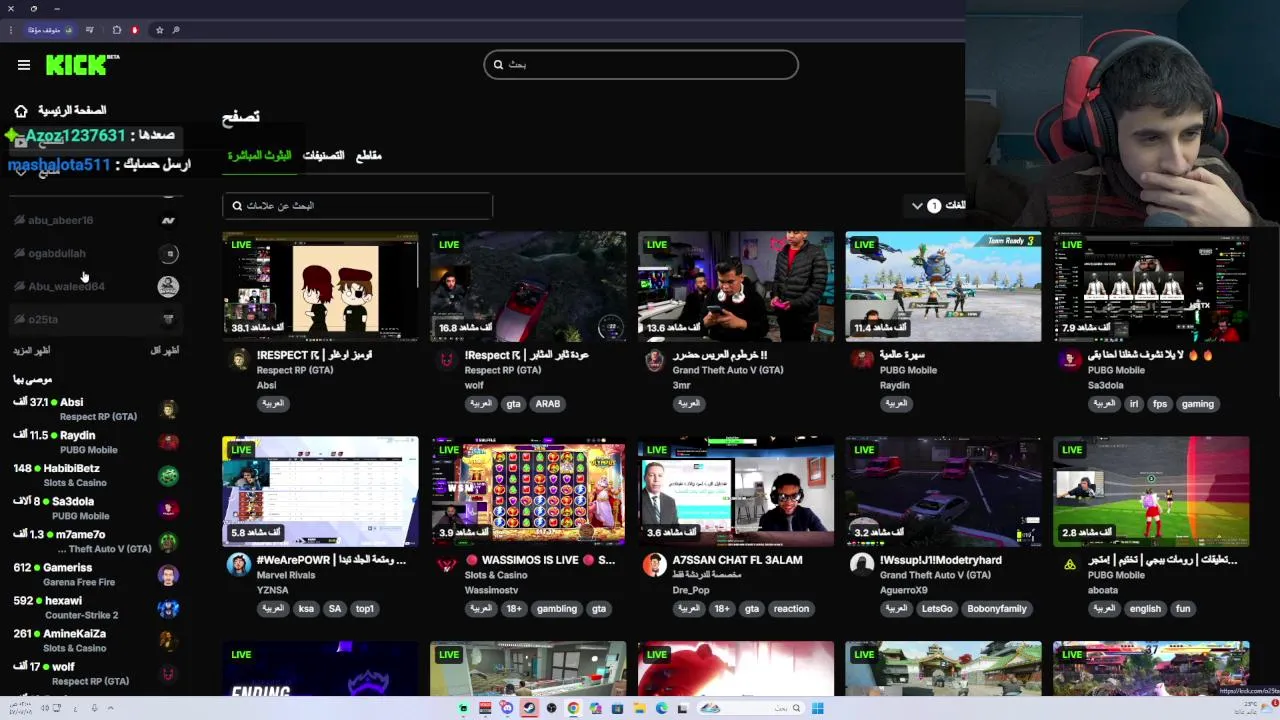Click show less in following list
Screen dimensions: 1280x720
click(x=164, y=351)
